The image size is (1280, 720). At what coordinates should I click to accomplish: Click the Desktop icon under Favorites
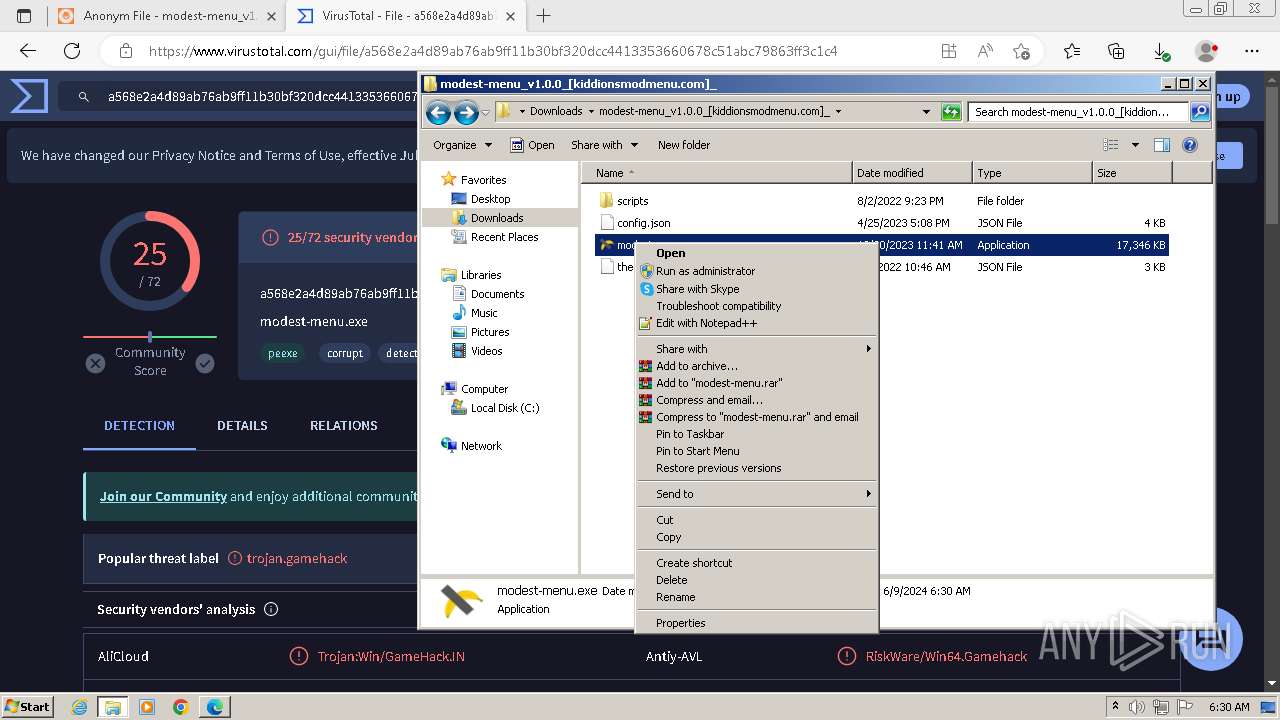click(x=459, y=199)
